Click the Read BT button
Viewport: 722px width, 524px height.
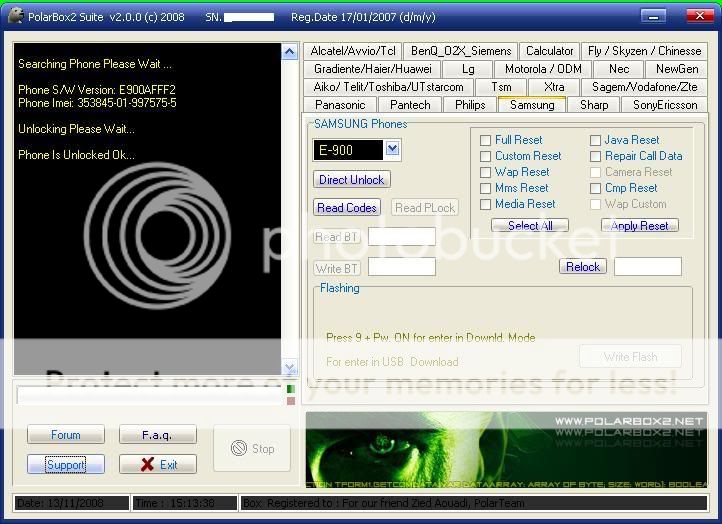click(336, 237)
